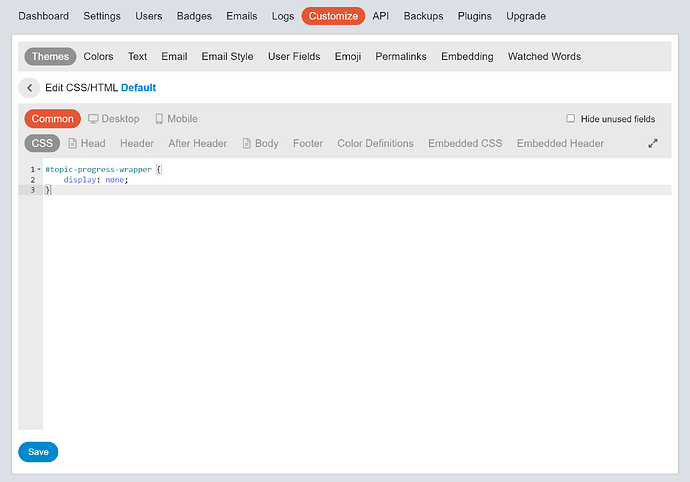Select the Customize admin tab
Viewport: 690px width, 482px height.
[333, 16]
